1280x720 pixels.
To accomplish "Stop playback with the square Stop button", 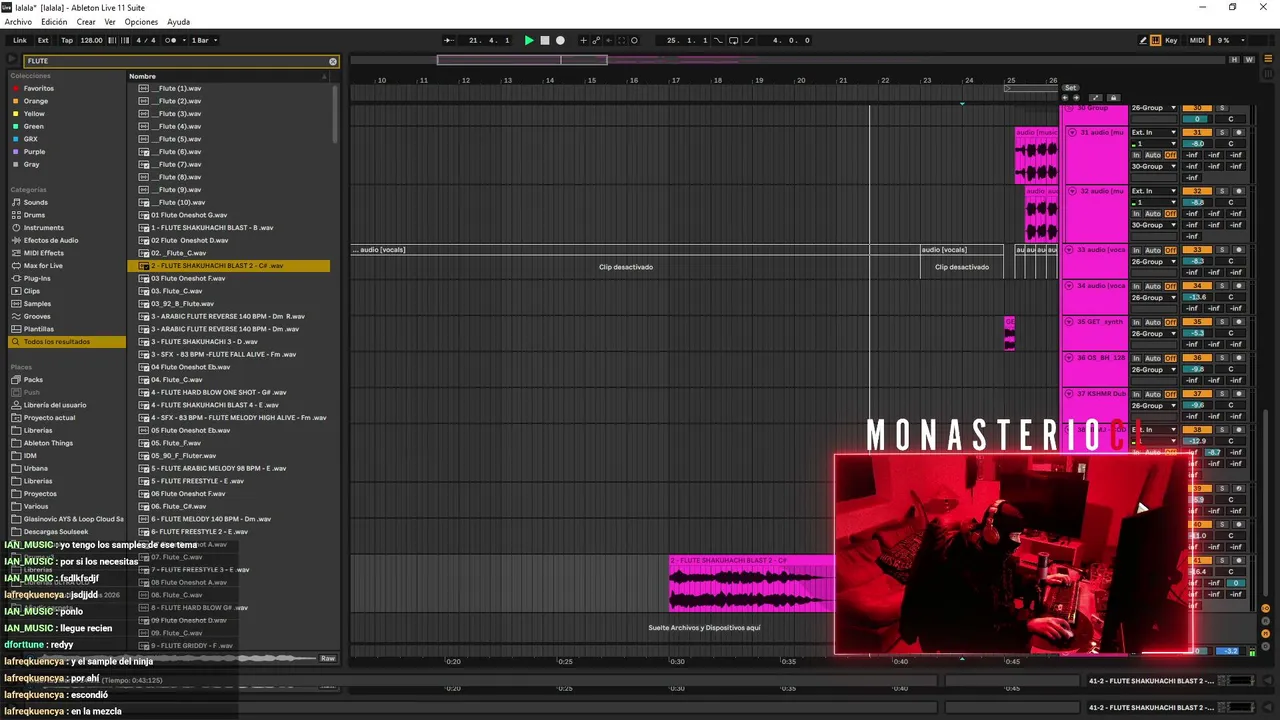I will [545, 40].
